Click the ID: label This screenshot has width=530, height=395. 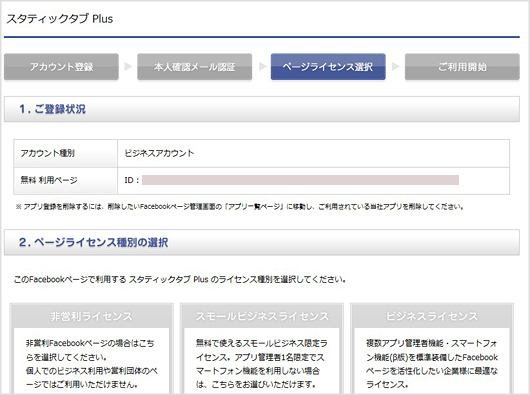click(x=131, y=180)
